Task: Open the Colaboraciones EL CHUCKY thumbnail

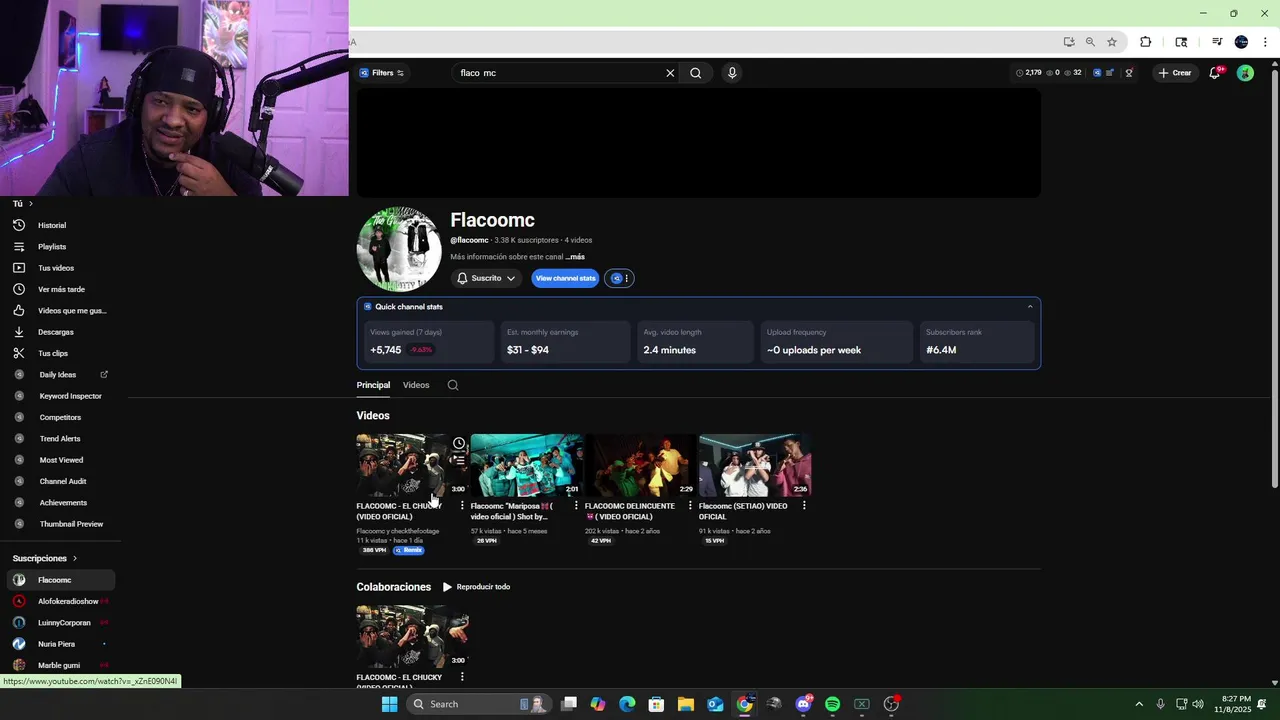Action: pos(412,636)
